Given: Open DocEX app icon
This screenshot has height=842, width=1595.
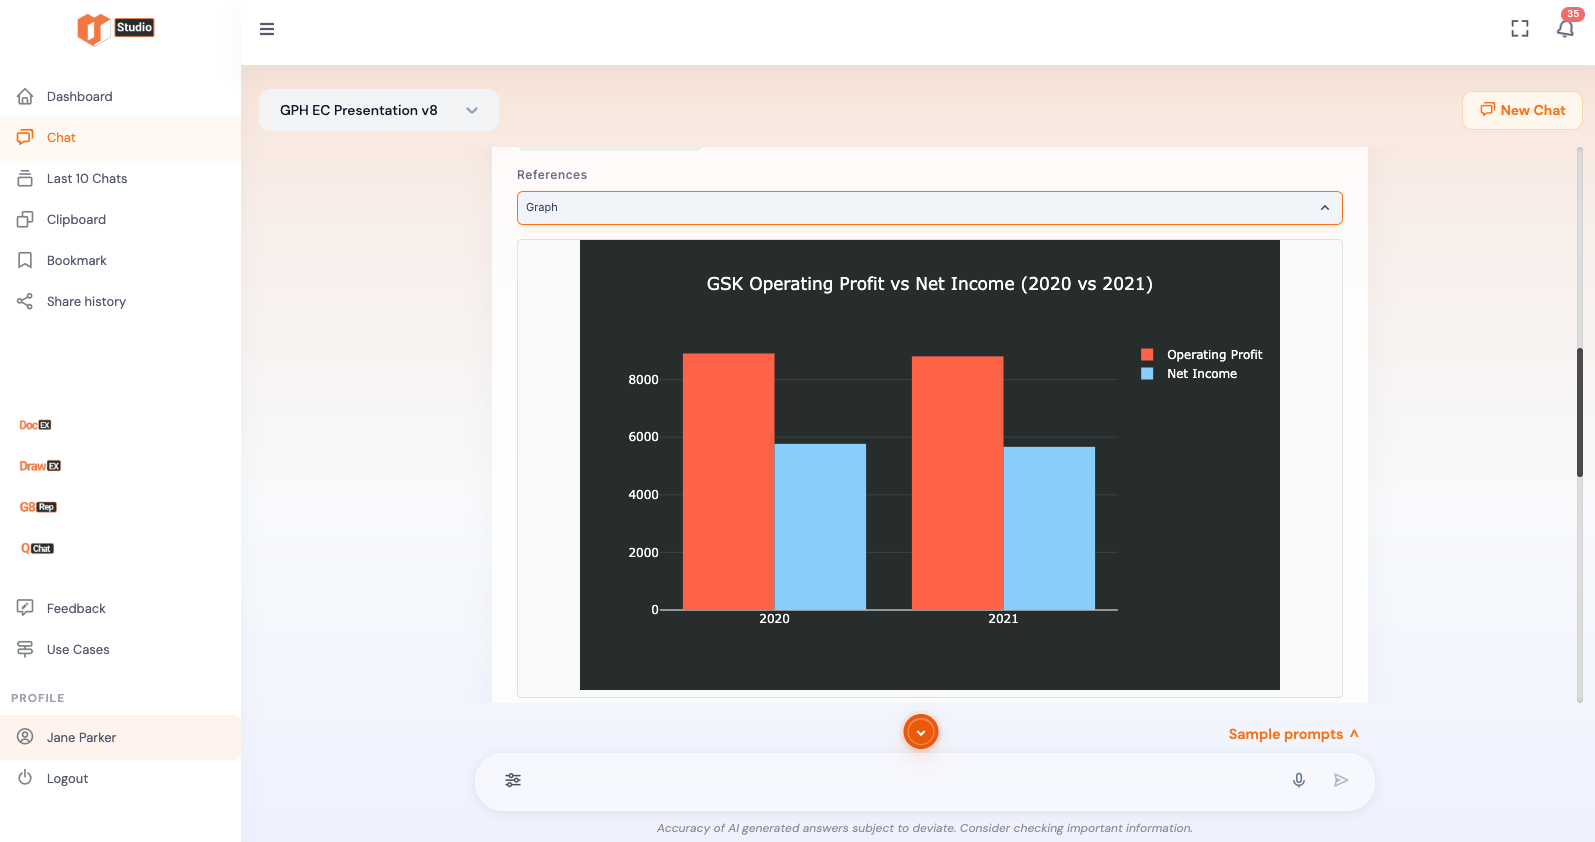Looking at the screenshot, I should (x=35, y=425).
